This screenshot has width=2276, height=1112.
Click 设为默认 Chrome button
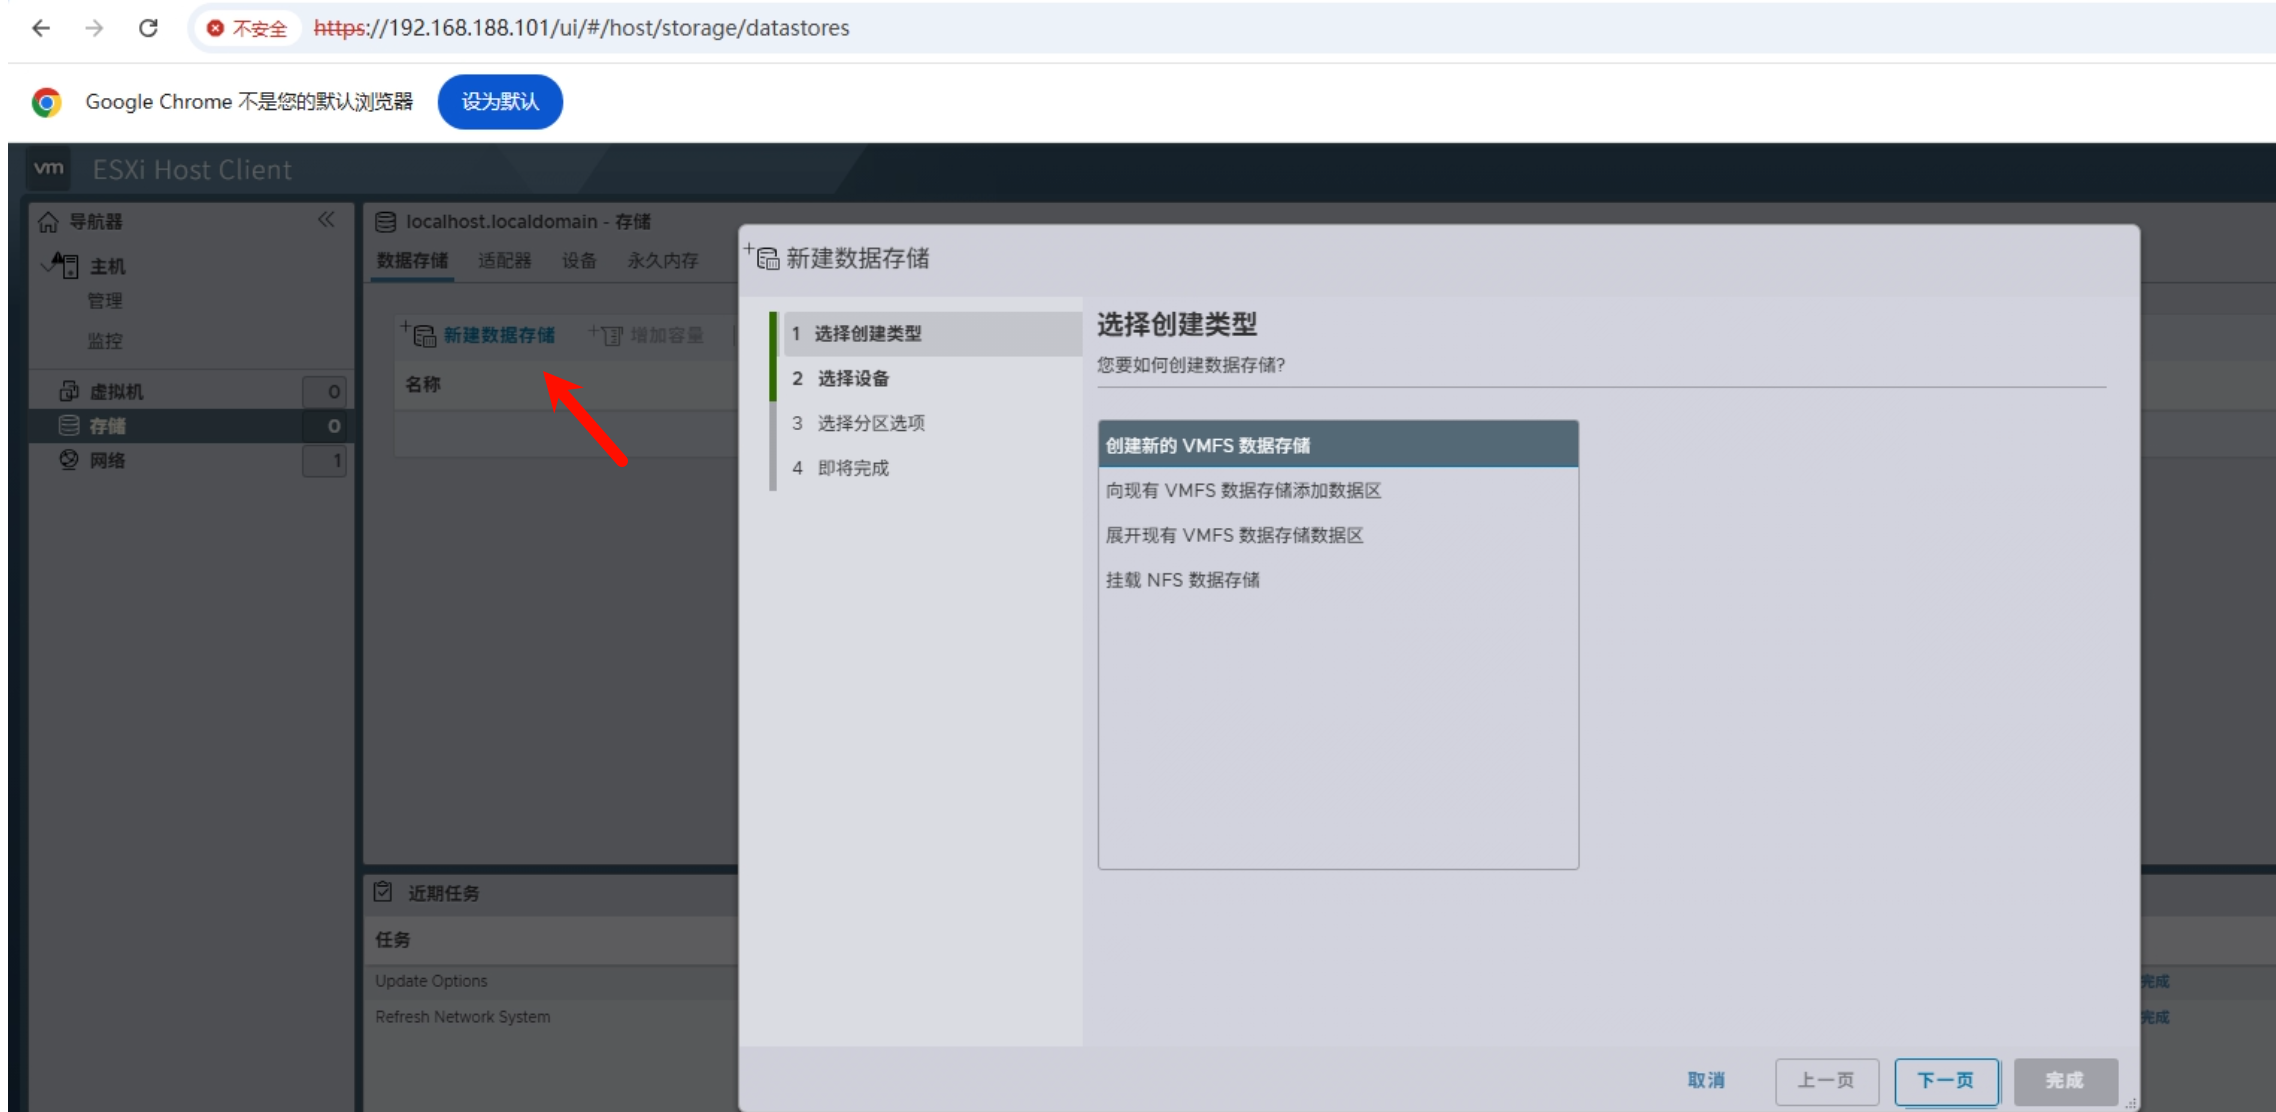tap(500, 102)
